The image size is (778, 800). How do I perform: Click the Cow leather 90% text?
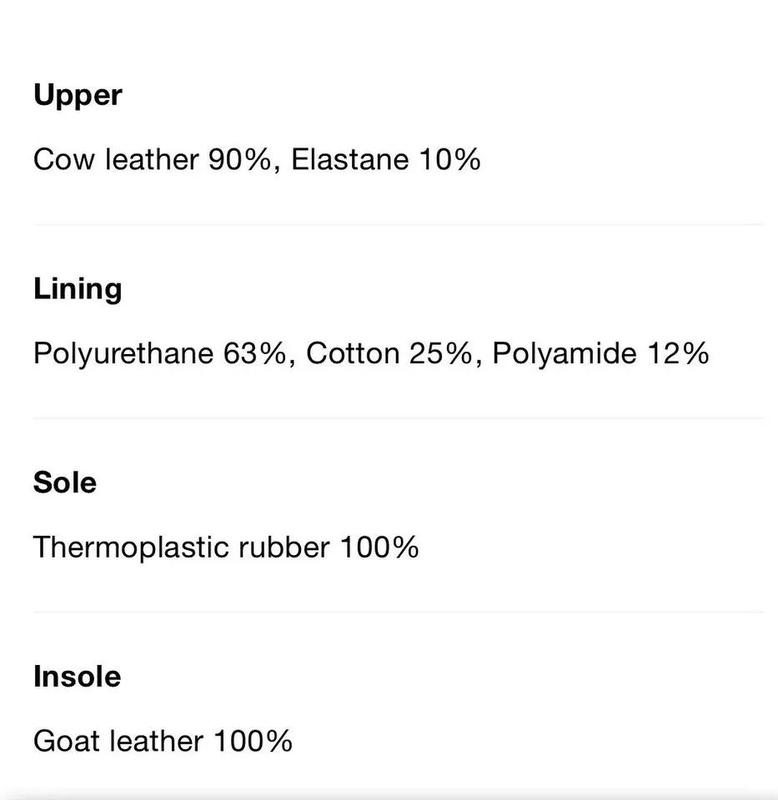click(152, 159)
